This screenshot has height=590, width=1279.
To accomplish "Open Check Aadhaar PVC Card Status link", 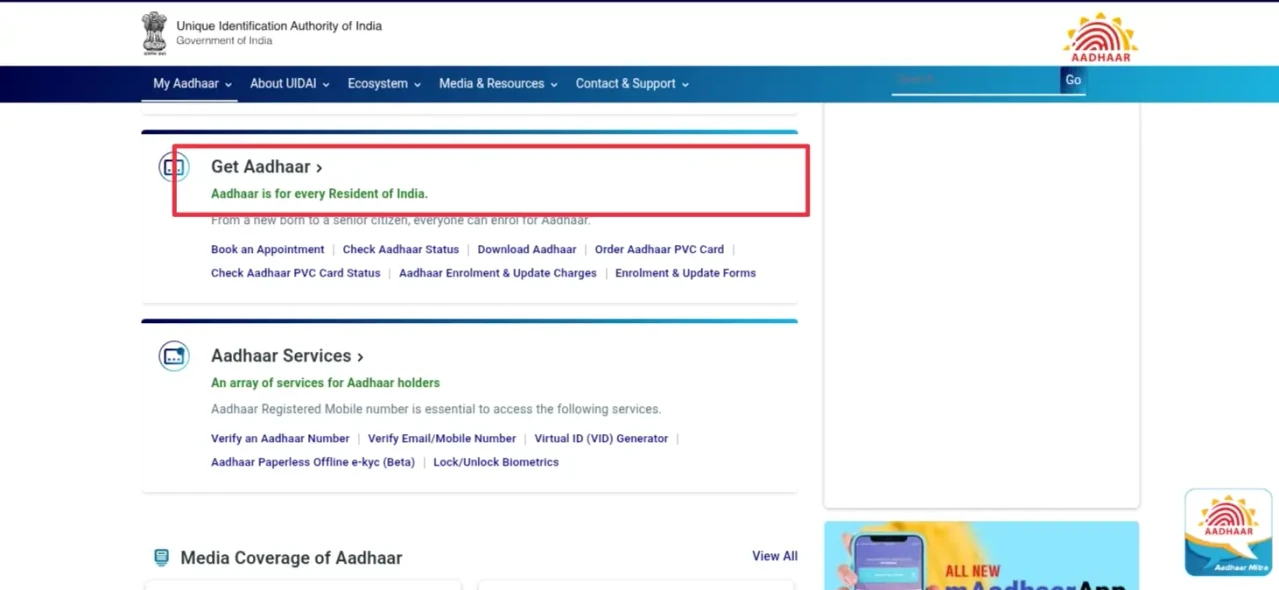I will click(x=296, y=273).
